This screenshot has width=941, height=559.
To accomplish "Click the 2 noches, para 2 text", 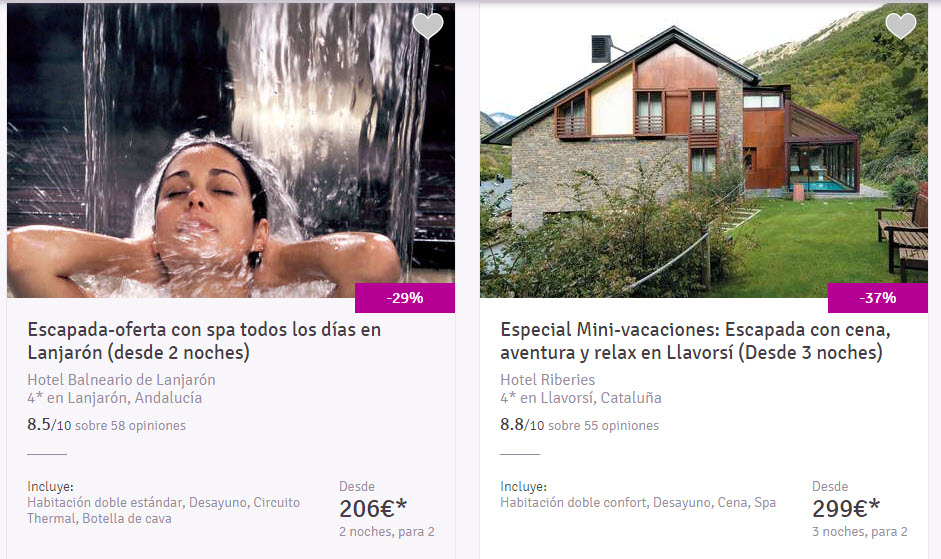I will click(386, 532).
